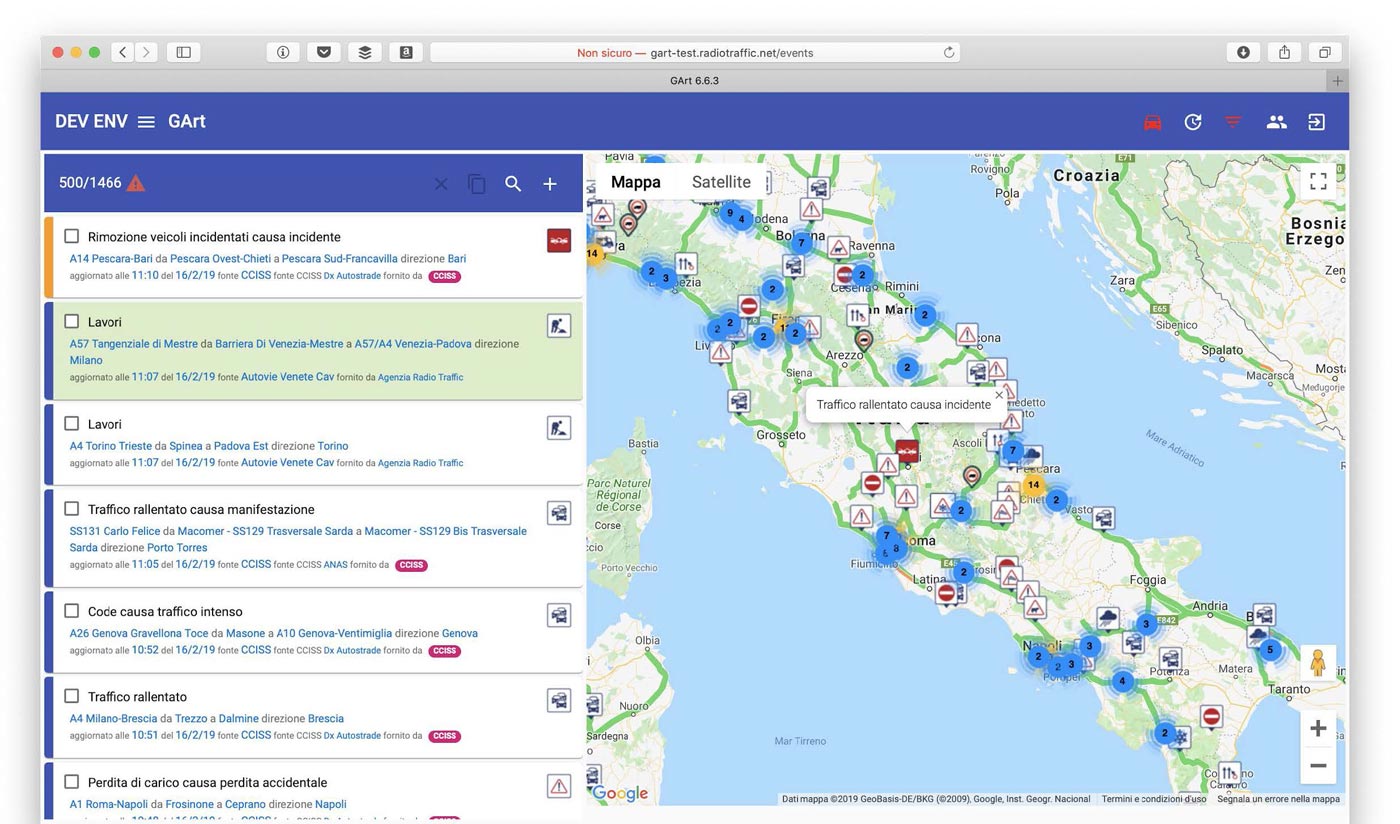This screenshot has height=824, width=1400.
Task: Click the blue cluster marker labeled 5 near Taranto
Action: 1270,650
